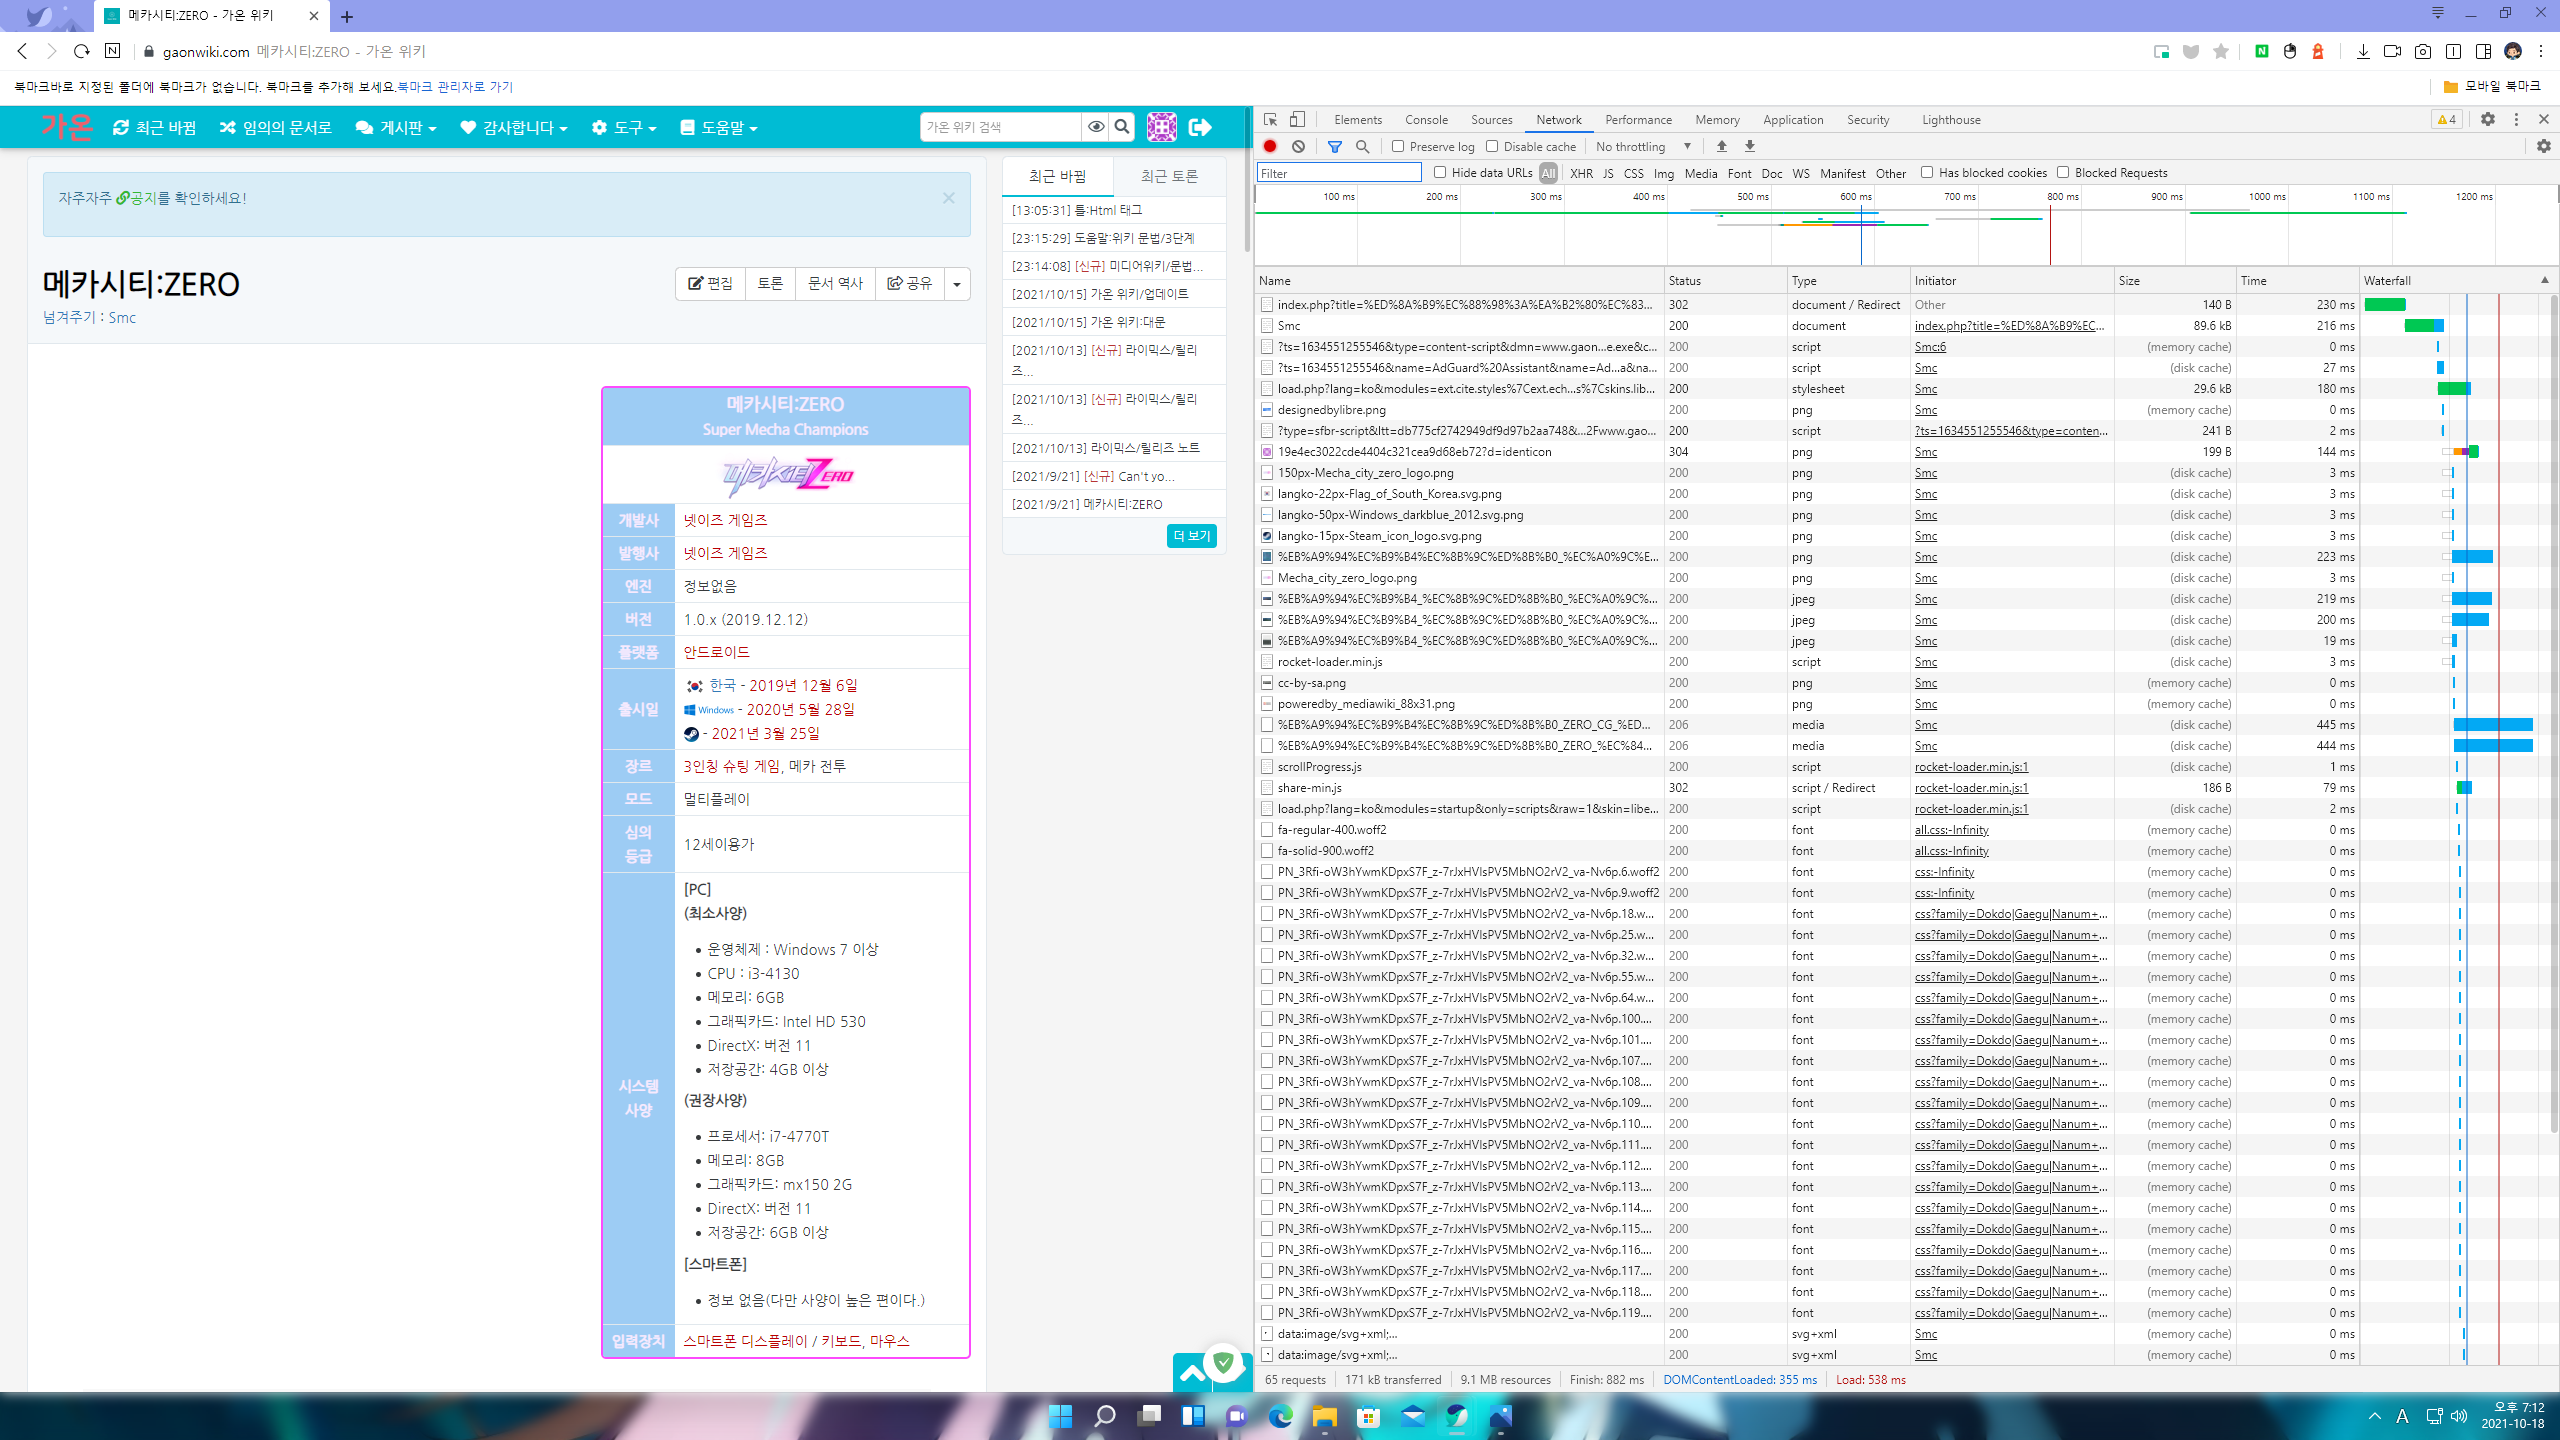Click the network overview timeline
Viewport: 2560px width, 1440px height.
coord(1906,226)
